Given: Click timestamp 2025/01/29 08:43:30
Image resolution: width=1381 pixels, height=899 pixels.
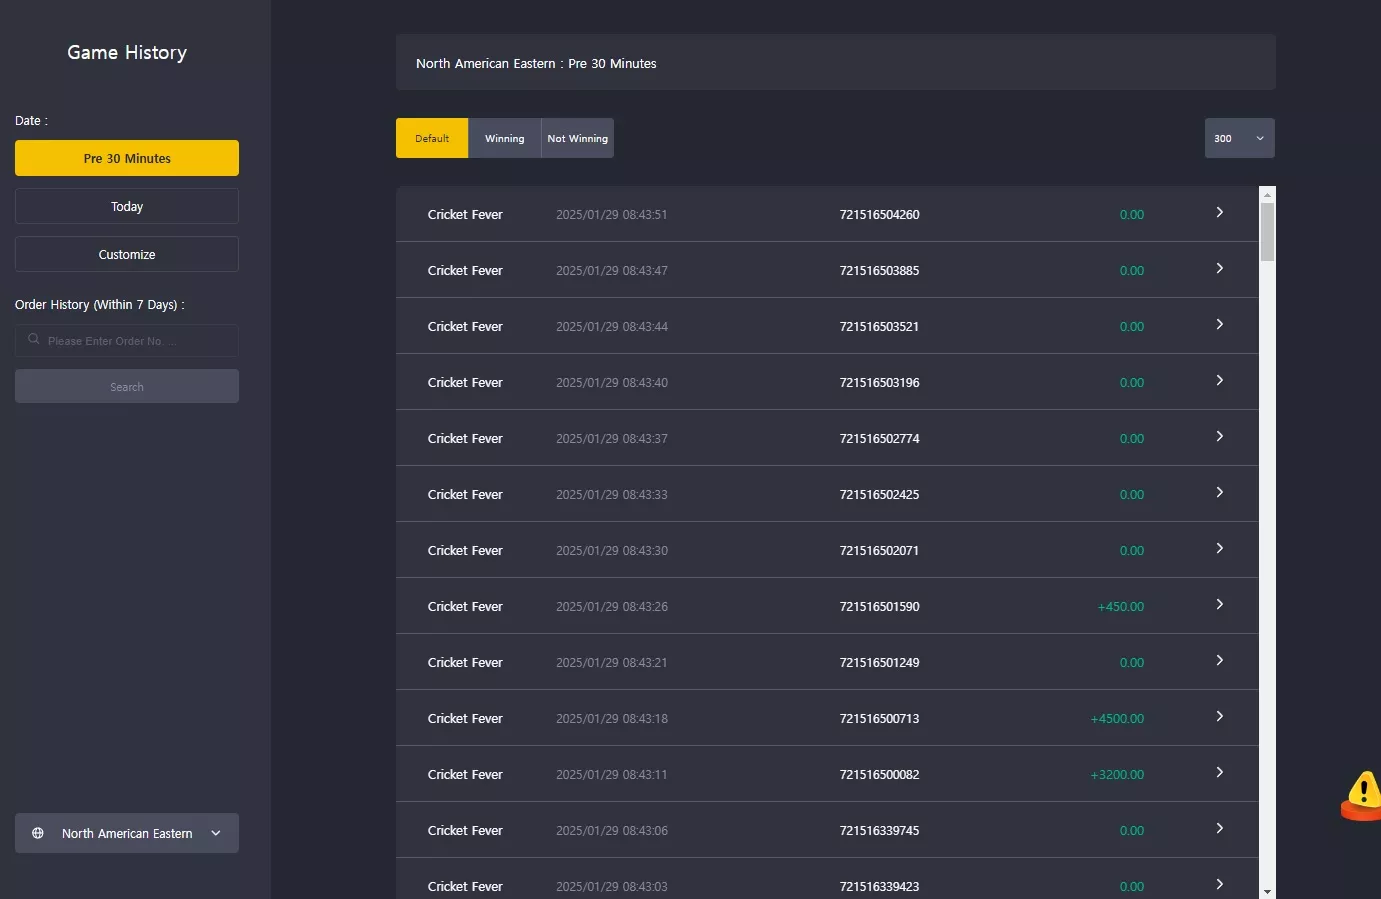Looking at the screenshot, I should pos(611,550).
